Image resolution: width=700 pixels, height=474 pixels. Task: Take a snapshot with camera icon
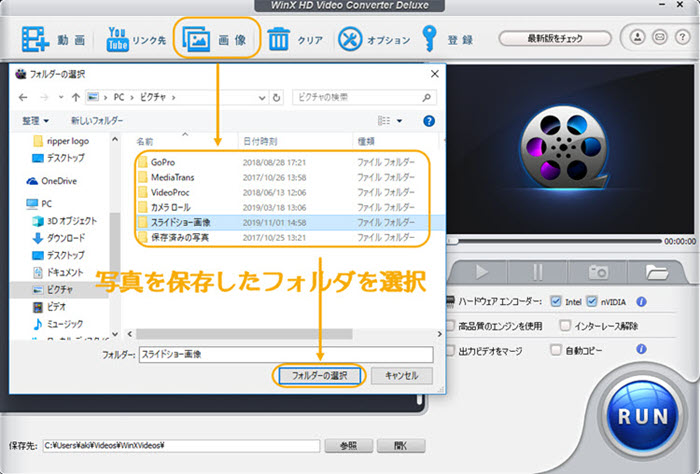[598, 271]
